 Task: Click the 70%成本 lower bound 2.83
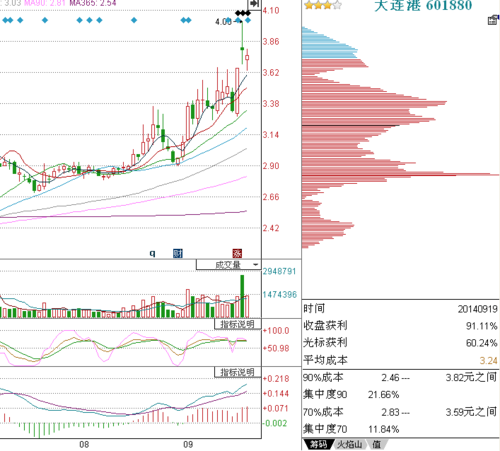pyautogui.click(x=390, y=412)
